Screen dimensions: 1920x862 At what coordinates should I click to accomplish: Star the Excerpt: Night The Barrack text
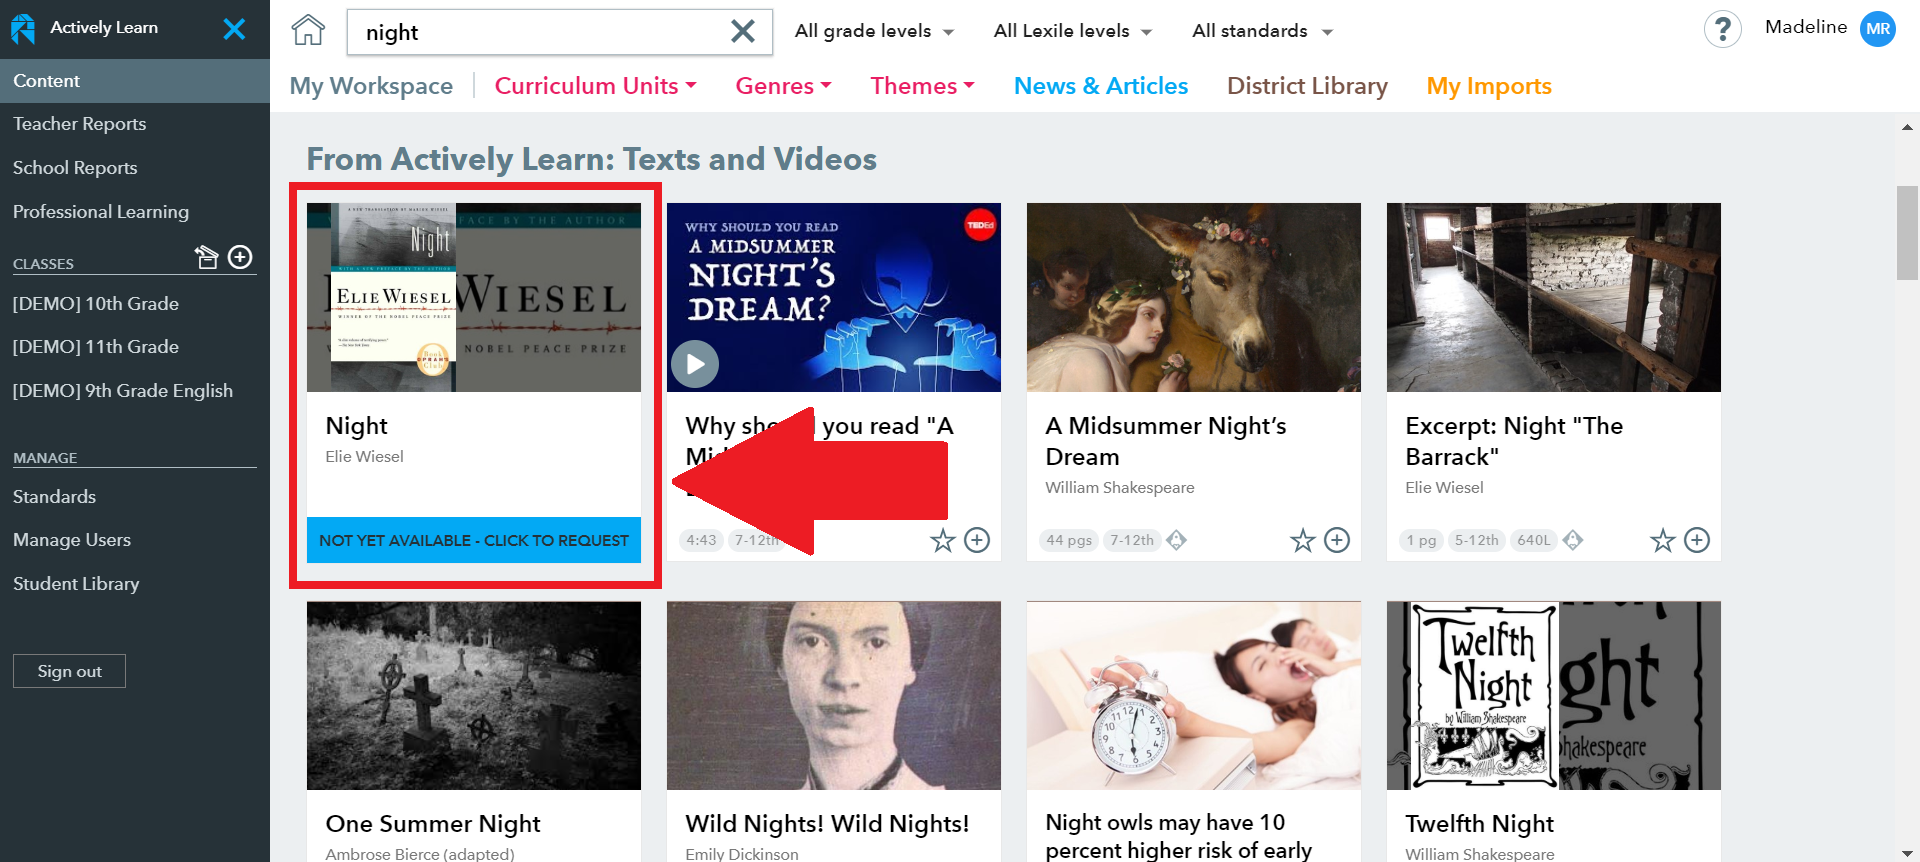point(1662,541)
